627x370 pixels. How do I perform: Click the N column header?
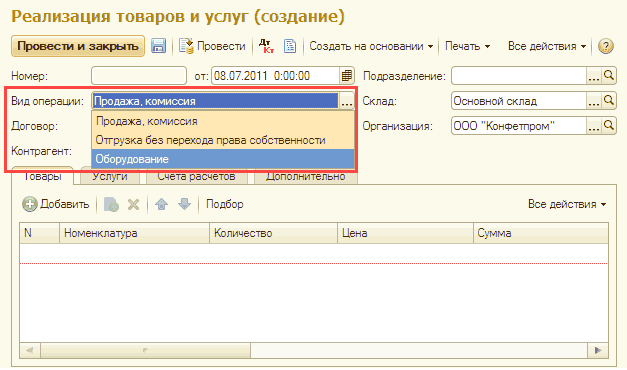[40, 233]
